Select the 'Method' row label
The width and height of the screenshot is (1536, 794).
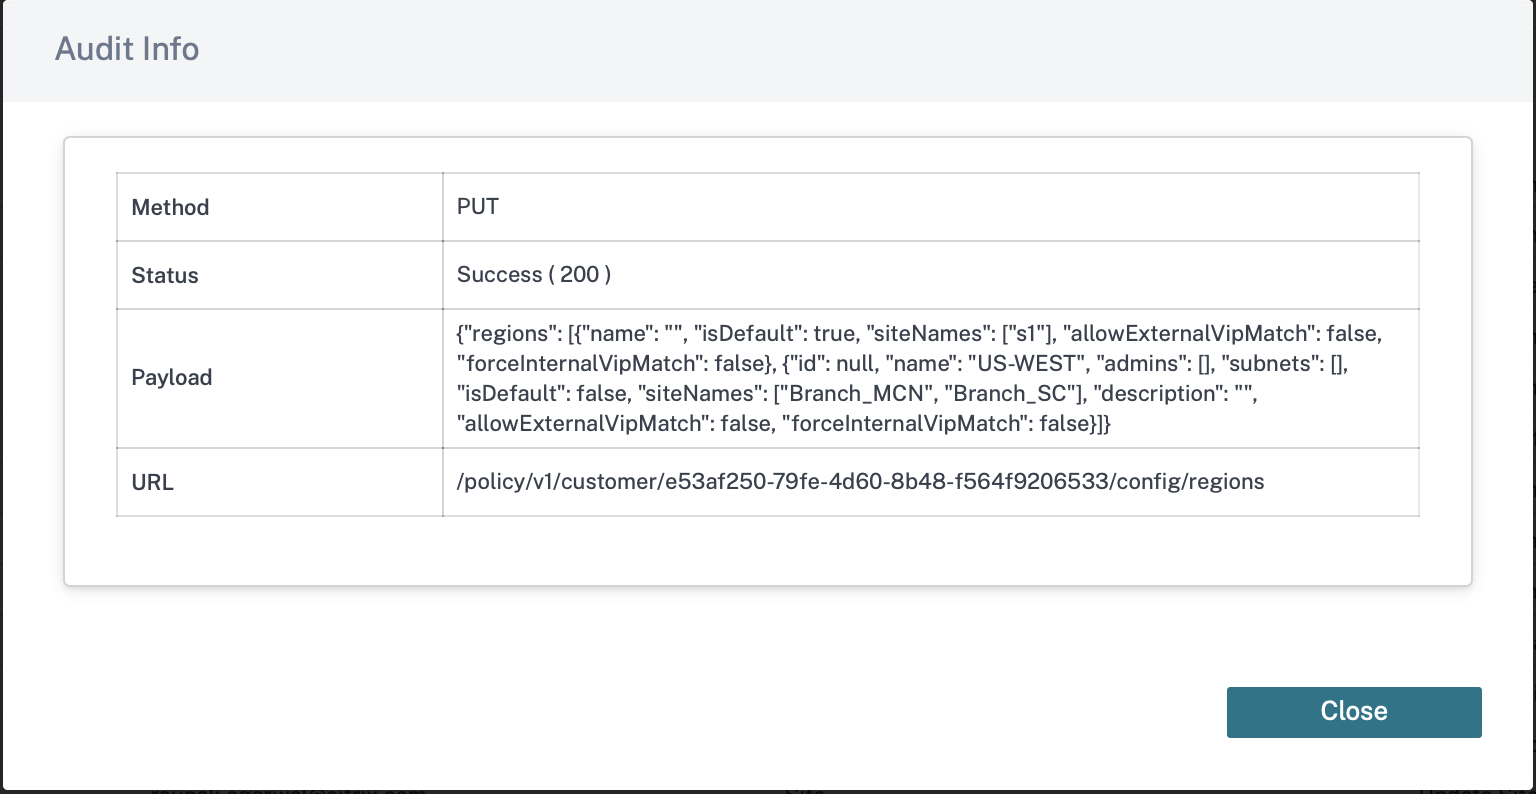[170, 207]
